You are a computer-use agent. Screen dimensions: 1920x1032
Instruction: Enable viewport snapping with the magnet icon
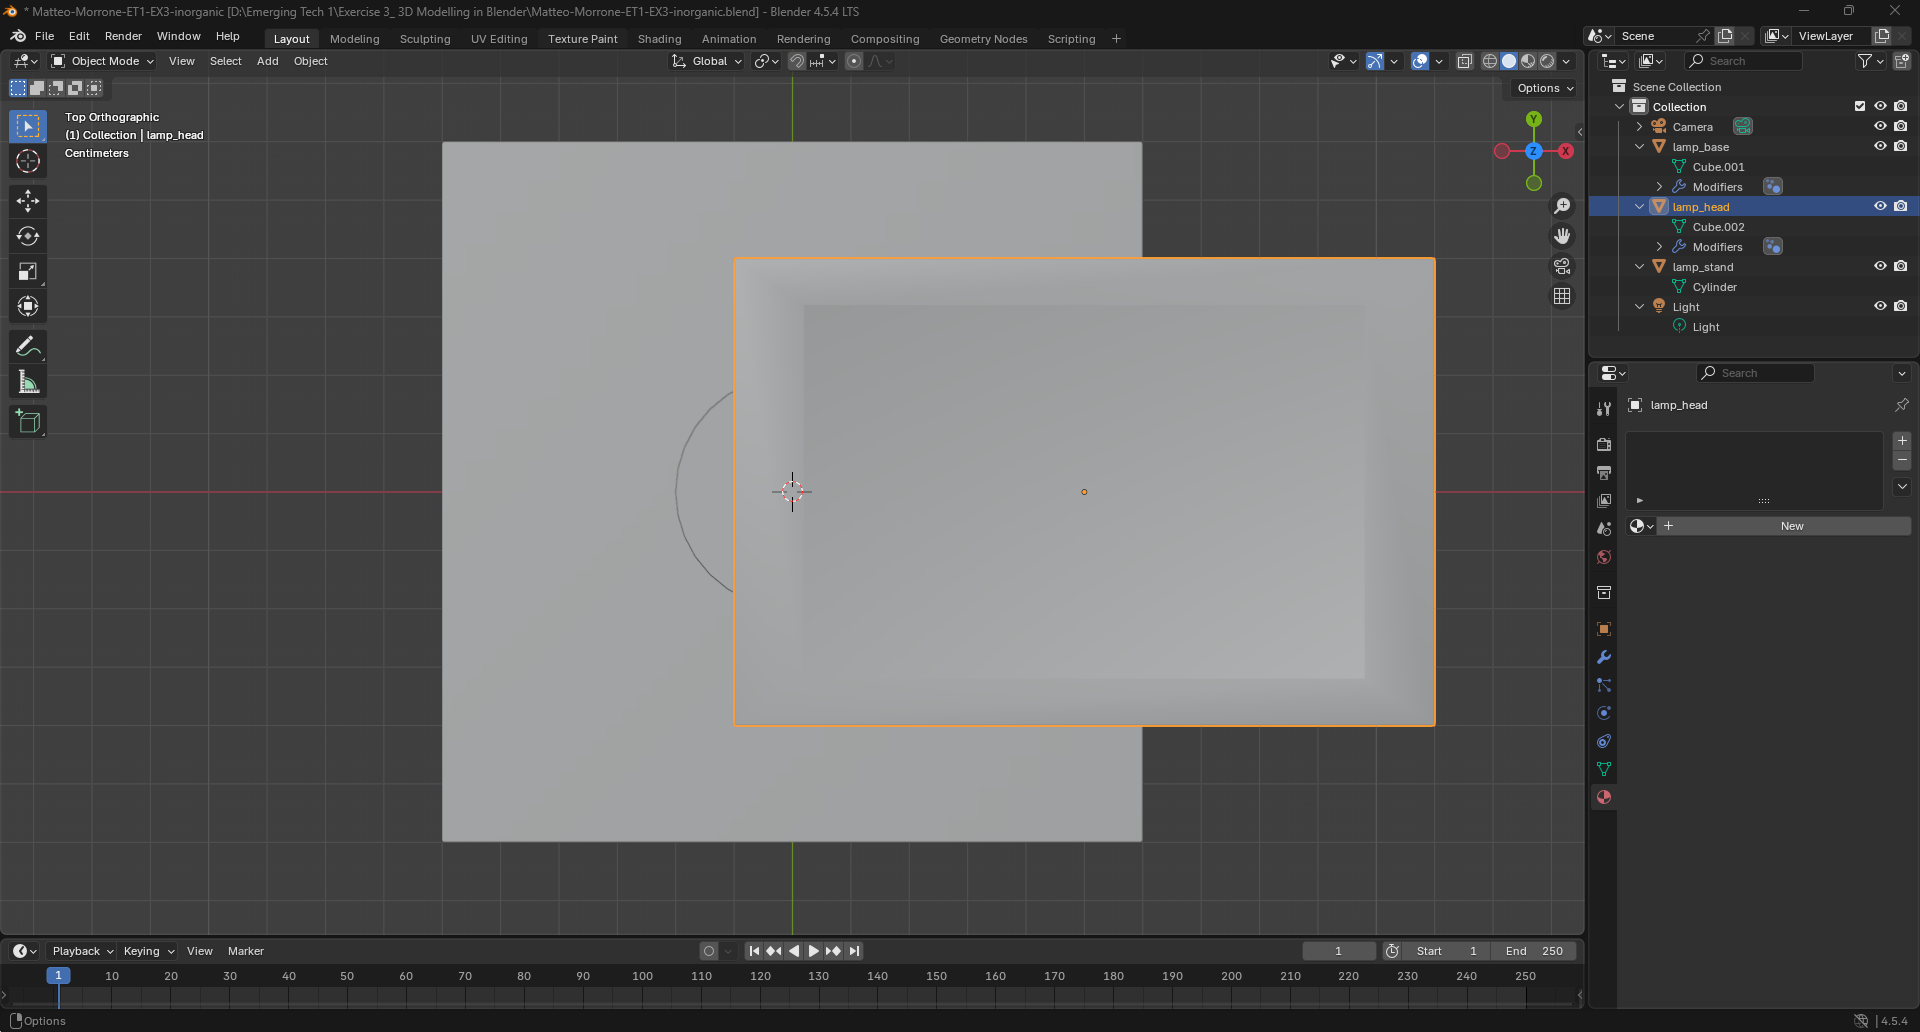pyautogui.click(x=797, y=61)
